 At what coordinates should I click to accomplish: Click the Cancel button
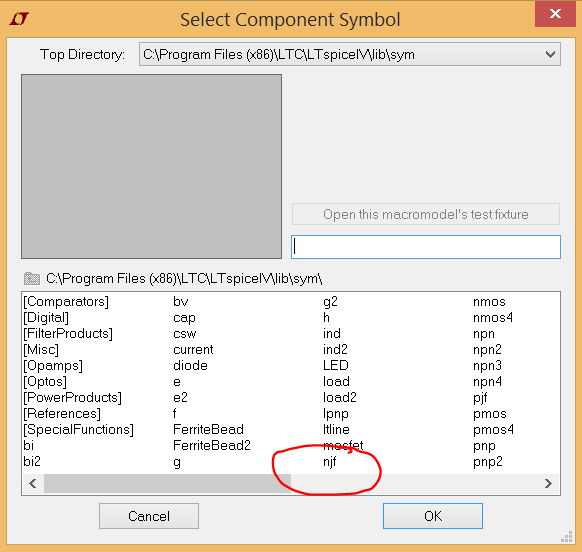[x=149, y=516]
